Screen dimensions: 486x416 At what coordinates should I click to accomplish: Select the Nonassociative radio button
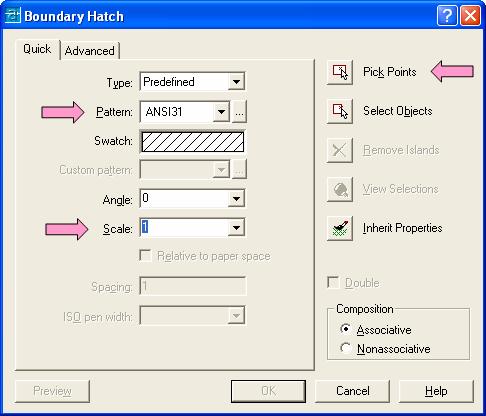(345, 348)
